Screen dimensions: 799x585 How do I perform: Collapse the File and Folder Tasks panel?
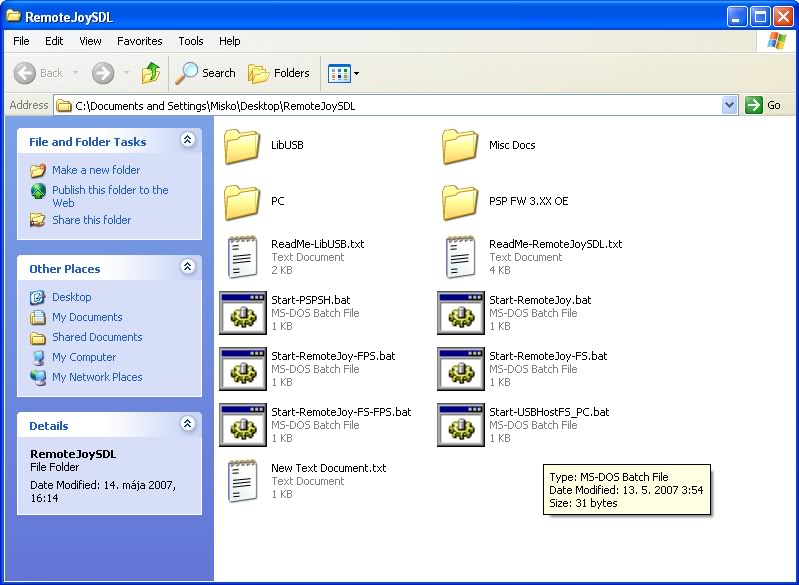[187, 141]
